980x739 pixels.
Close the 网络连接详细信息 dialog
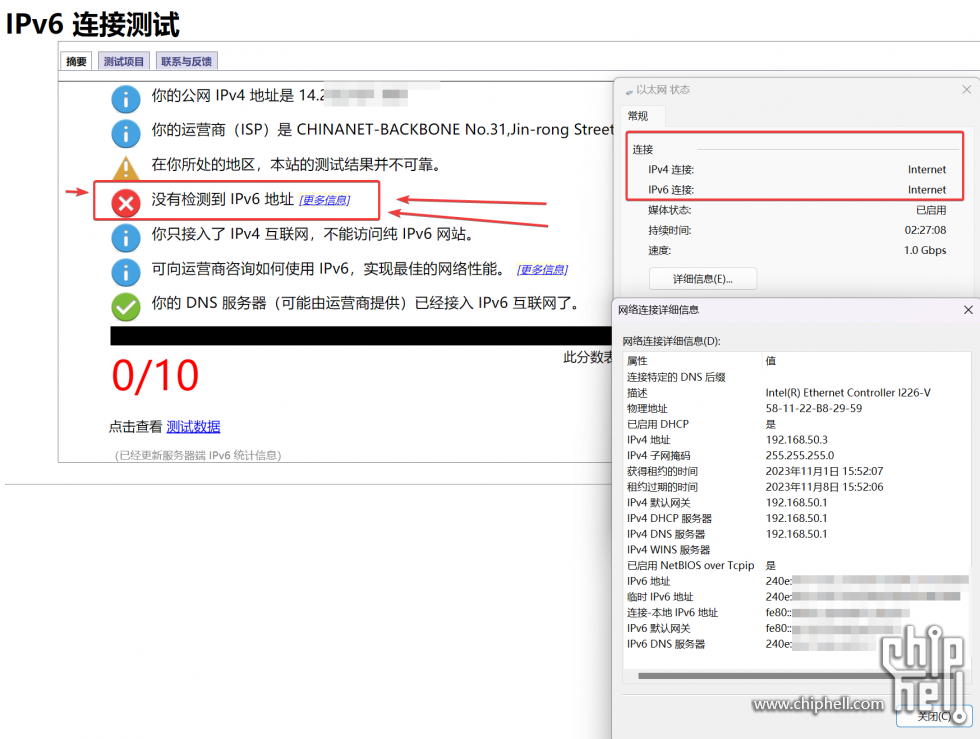coord(968,309)
